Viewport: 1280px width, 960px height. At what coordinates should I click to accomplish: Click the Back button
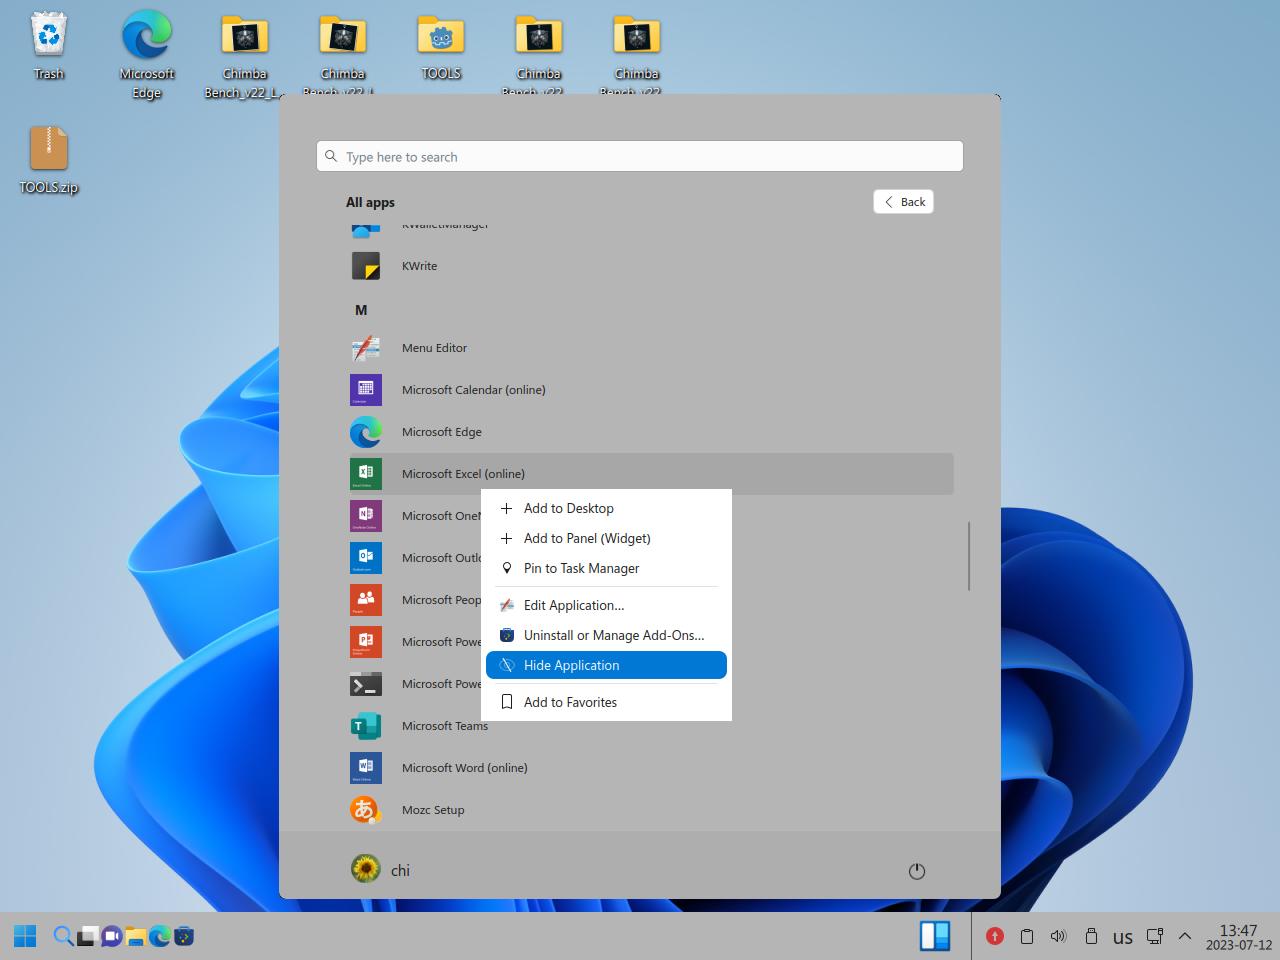[903, 202]
